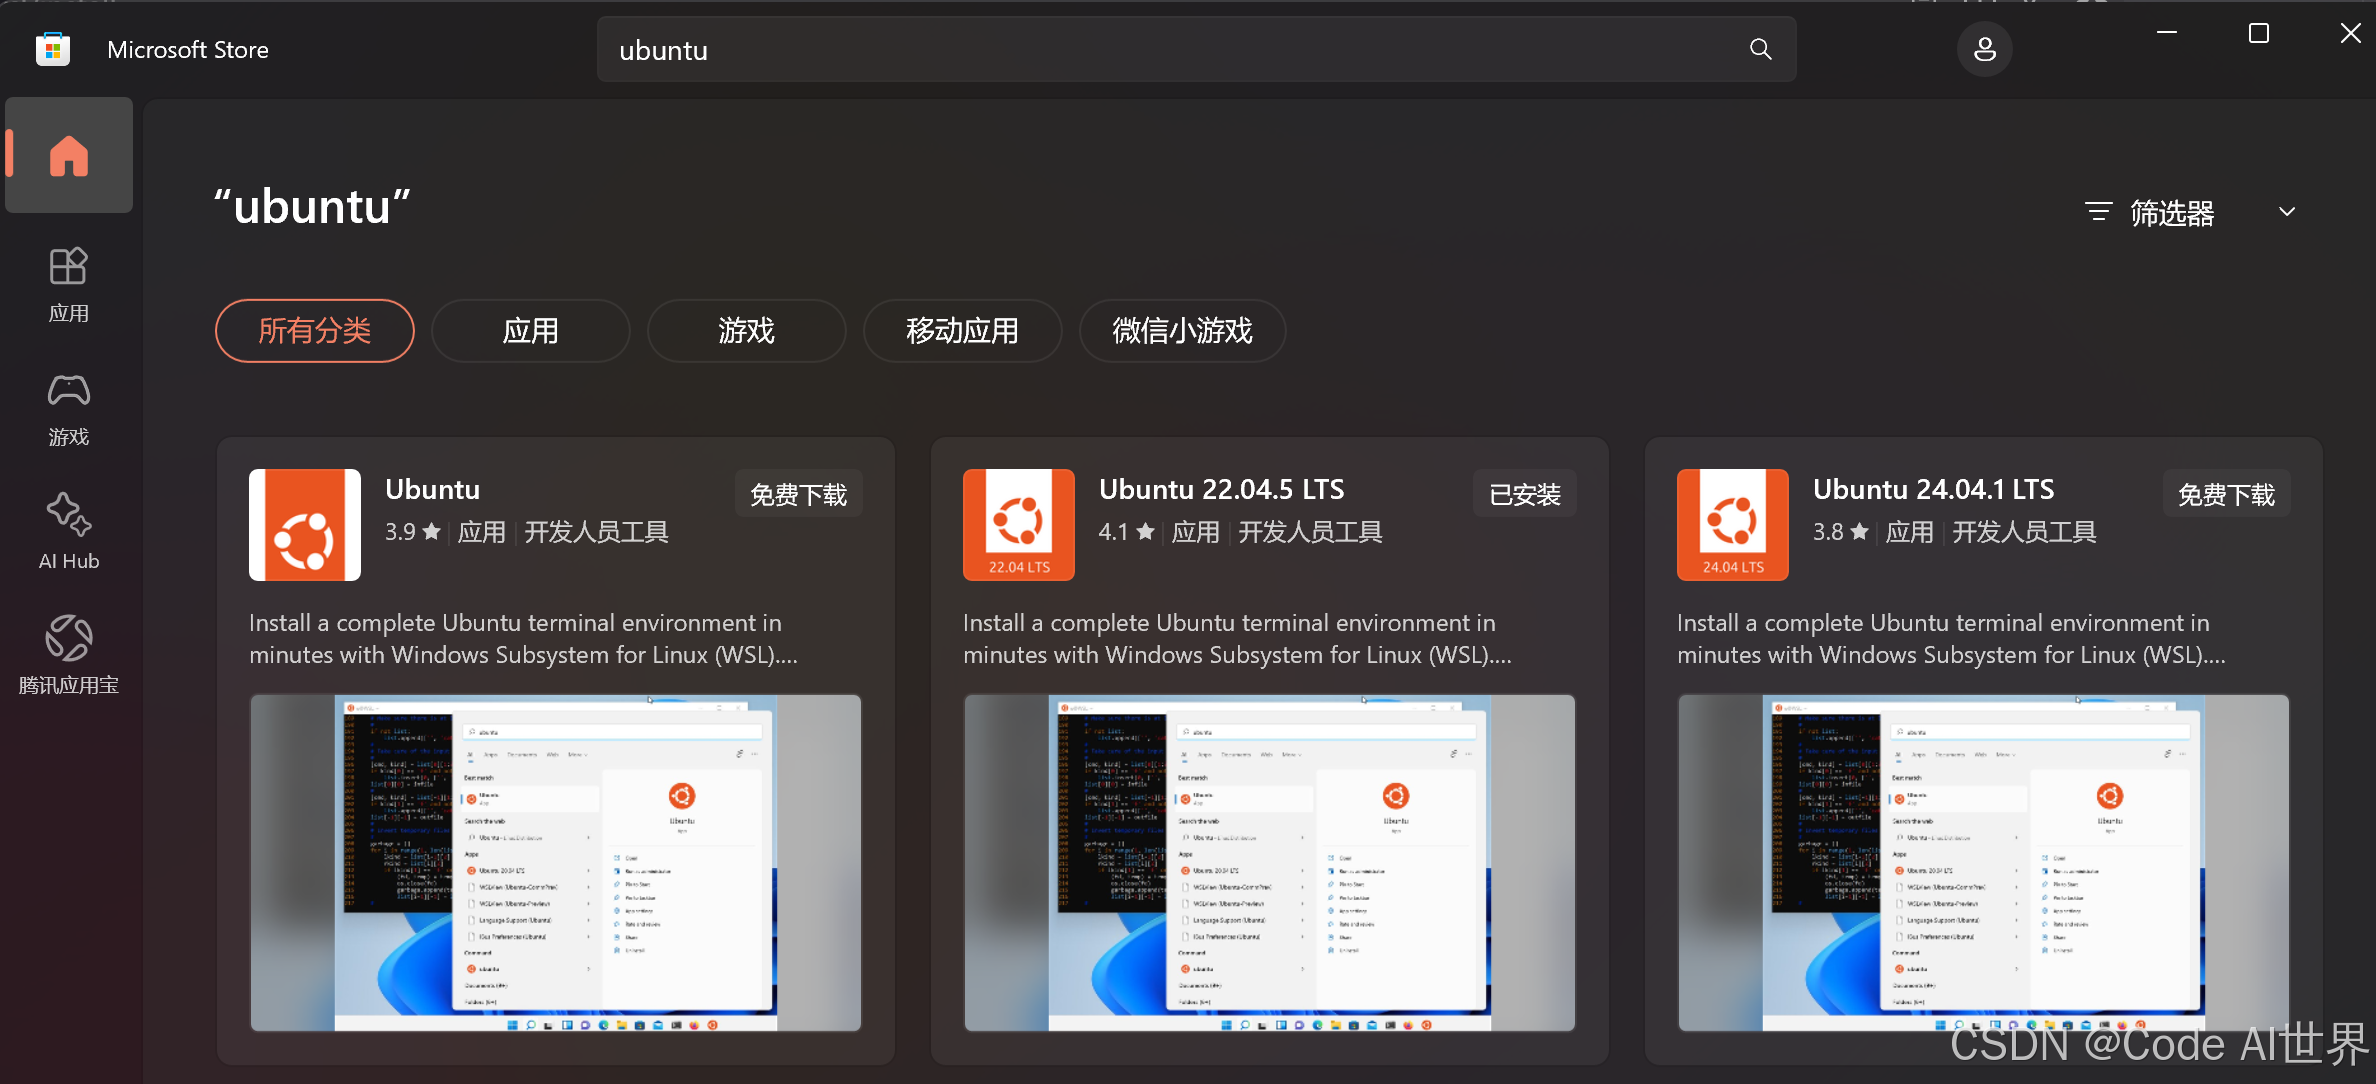Click 免费下载 for Ubuntu 24.04.1 LTS
This screenshot has width=2376, height=1084.
point(2226,494)
